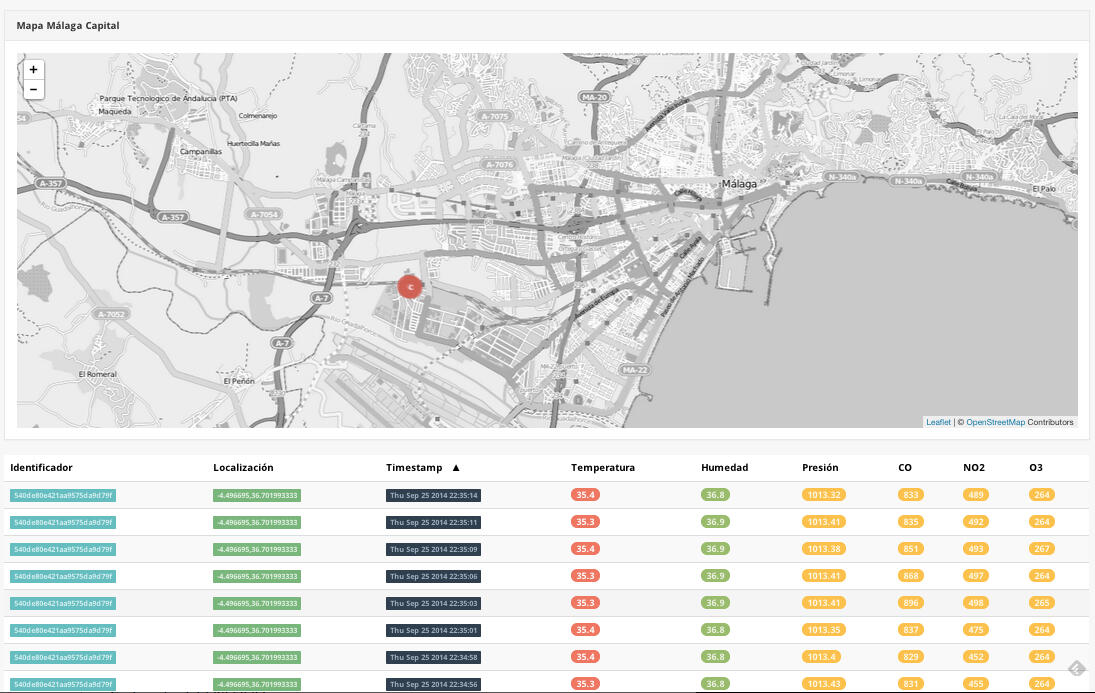Open the OpenStreetMap link

click(995, 422)
